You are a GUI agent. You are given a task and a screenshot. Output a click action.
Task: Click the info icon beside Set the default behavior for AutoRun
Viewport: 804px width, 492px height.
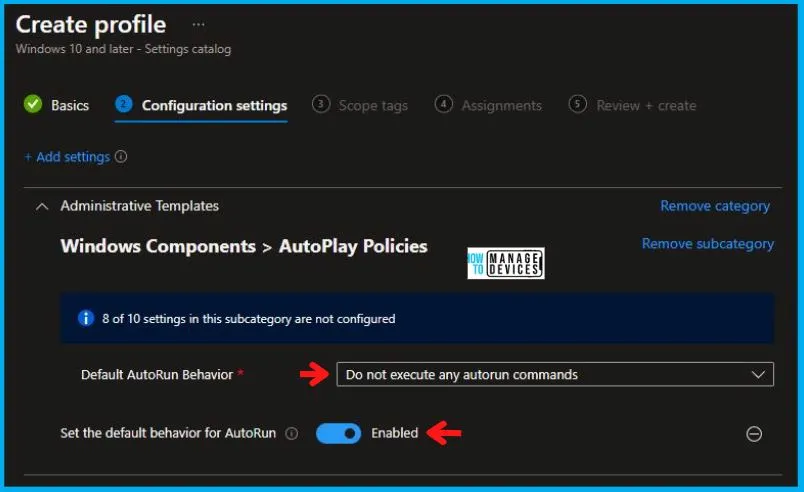[x=292, y=434]
